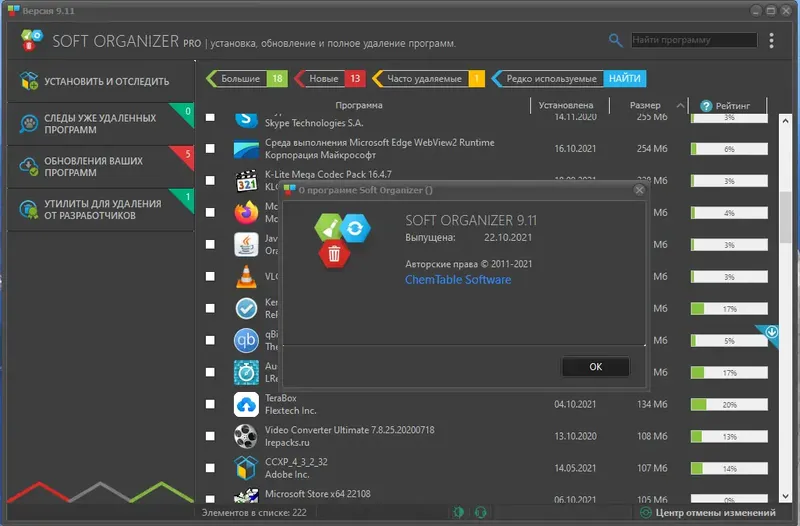This screenshot has height=526, width=800.
Task: Open the ChemTable Software link
Action: coord(458,280)
